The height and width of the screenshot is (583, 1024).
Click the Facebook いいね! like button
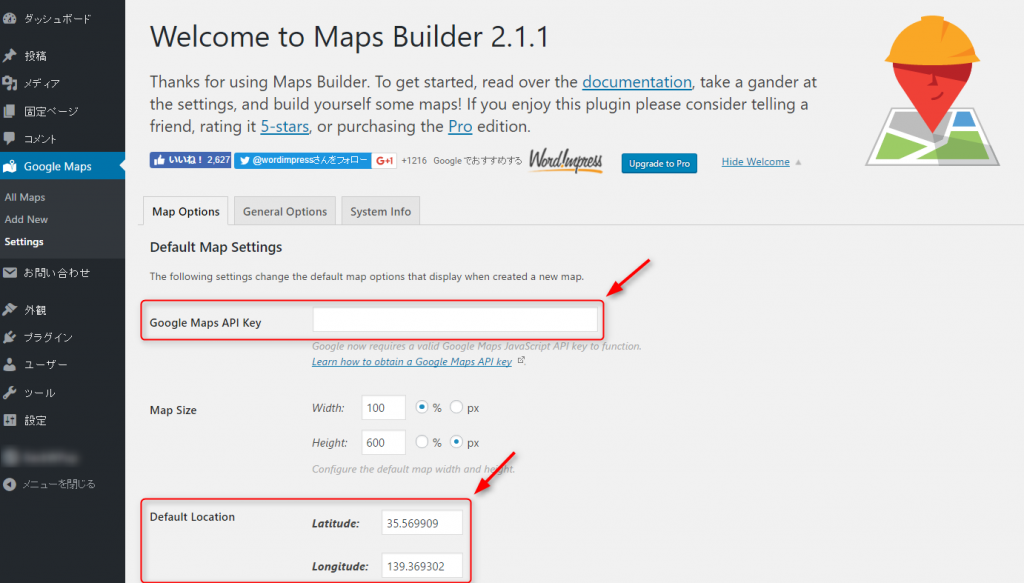tap(190, 160)
